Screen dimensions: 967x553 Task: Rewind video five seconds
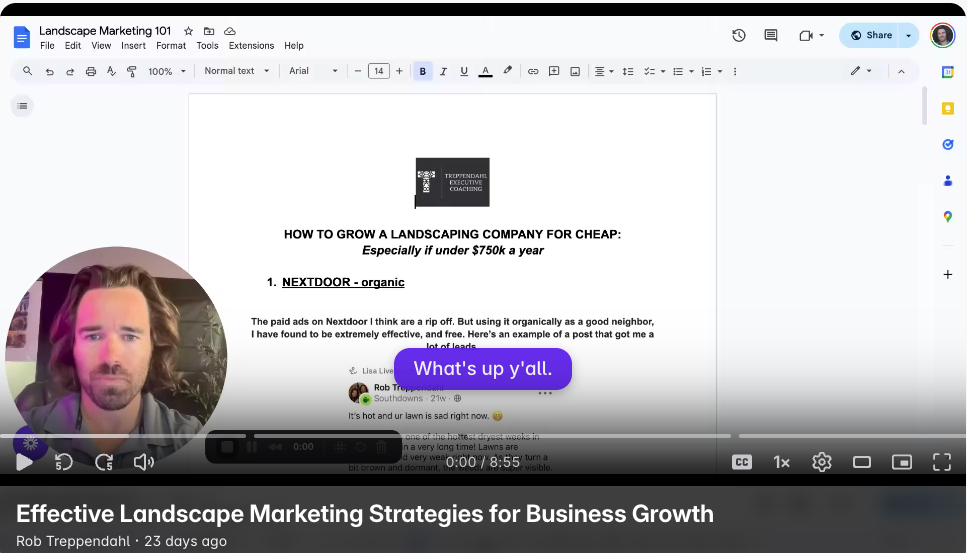click(x=64, y=462)
